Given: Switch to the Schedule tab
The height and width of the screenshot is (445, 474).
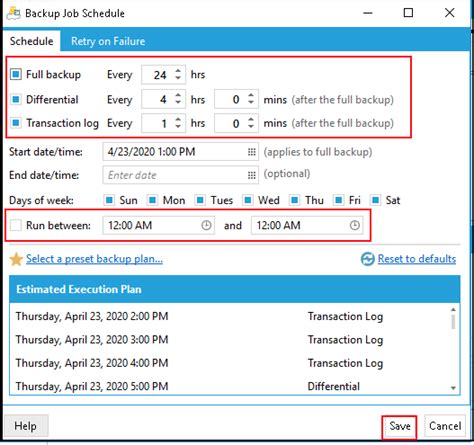Looking at the screenshot, I should coord(31,41).
